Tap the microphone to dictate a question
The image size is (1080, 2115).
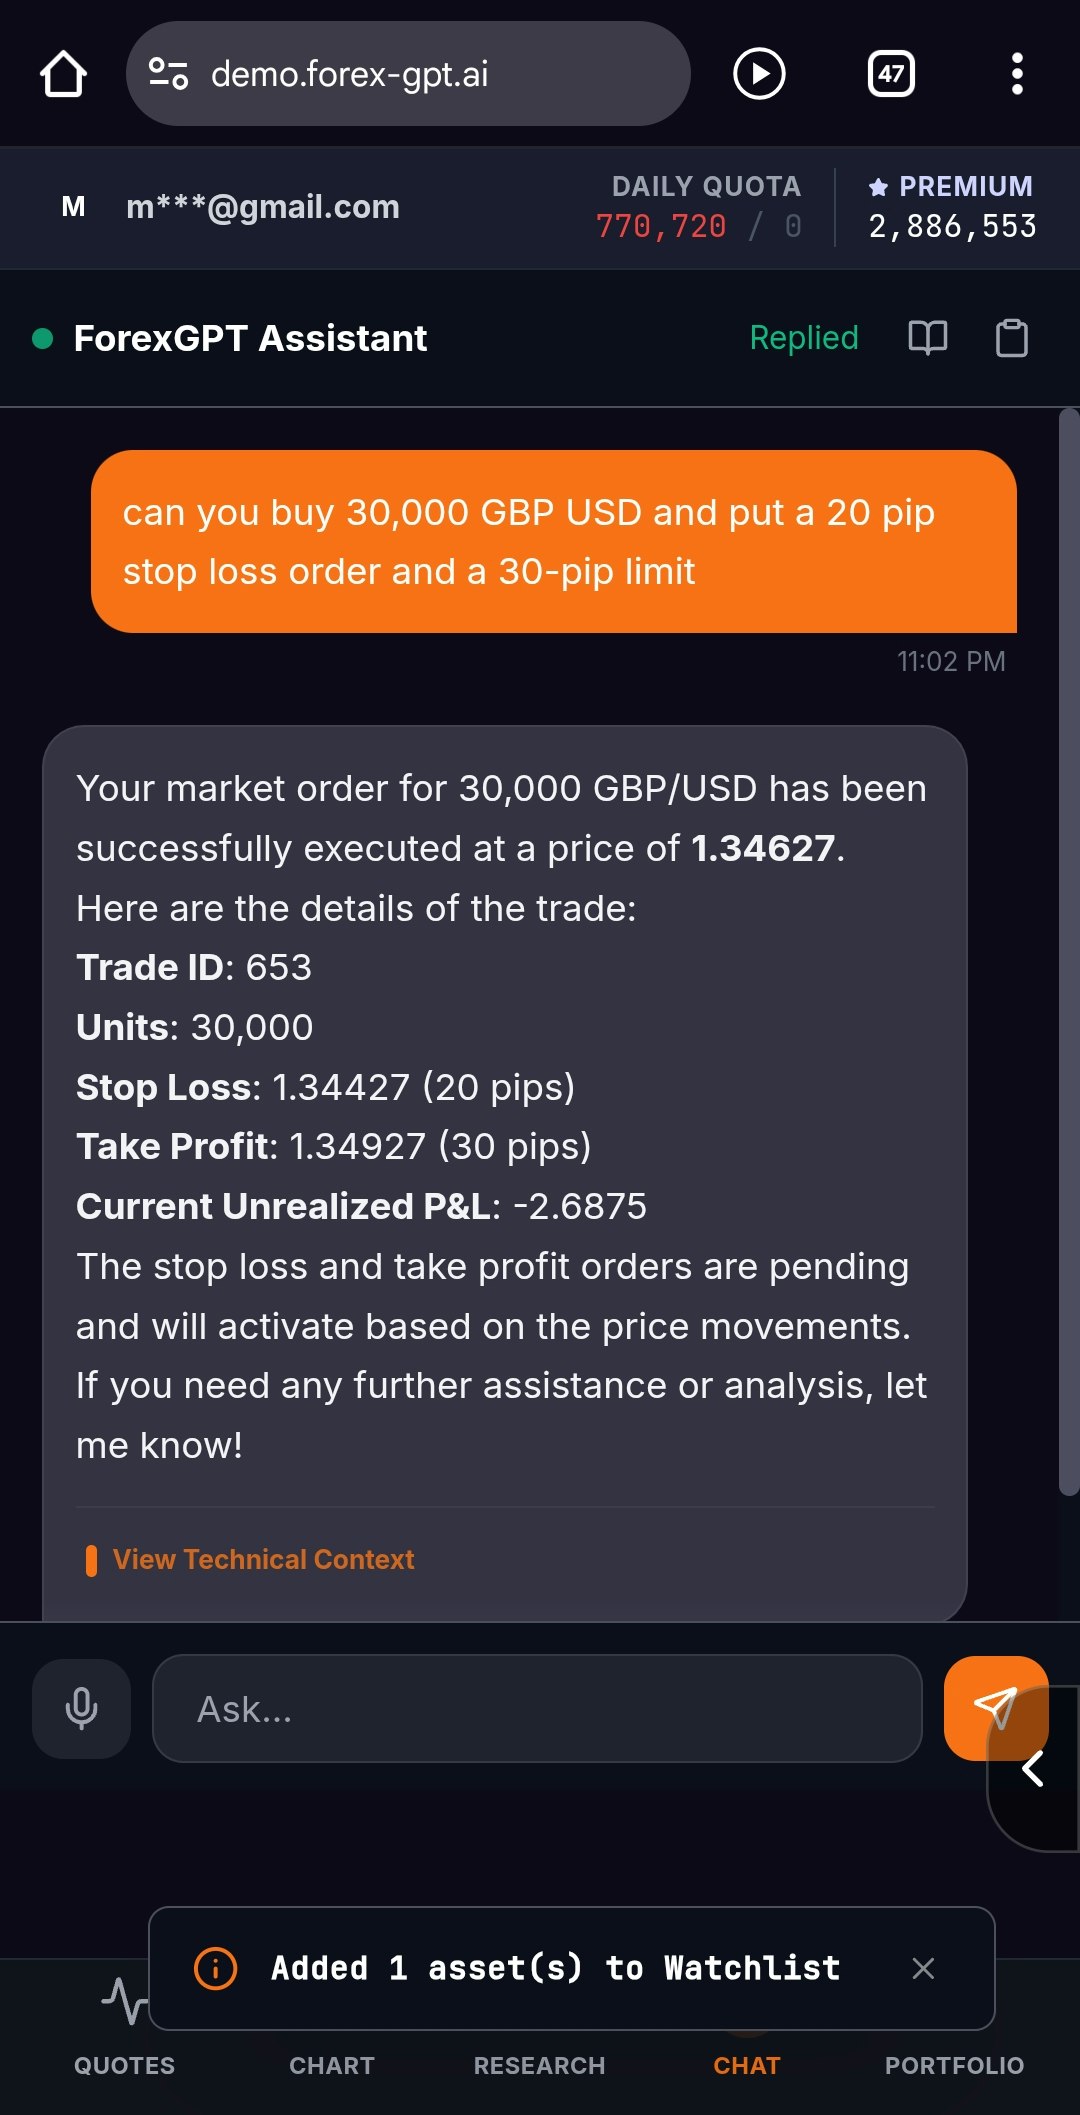[80, 1708]
